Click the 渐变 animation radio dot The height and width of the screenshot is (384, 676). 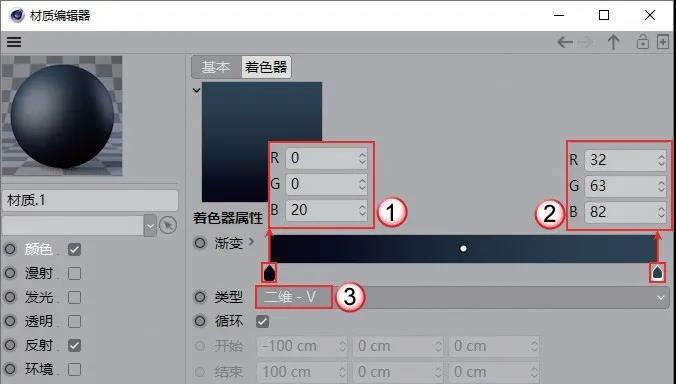point(200,243)
